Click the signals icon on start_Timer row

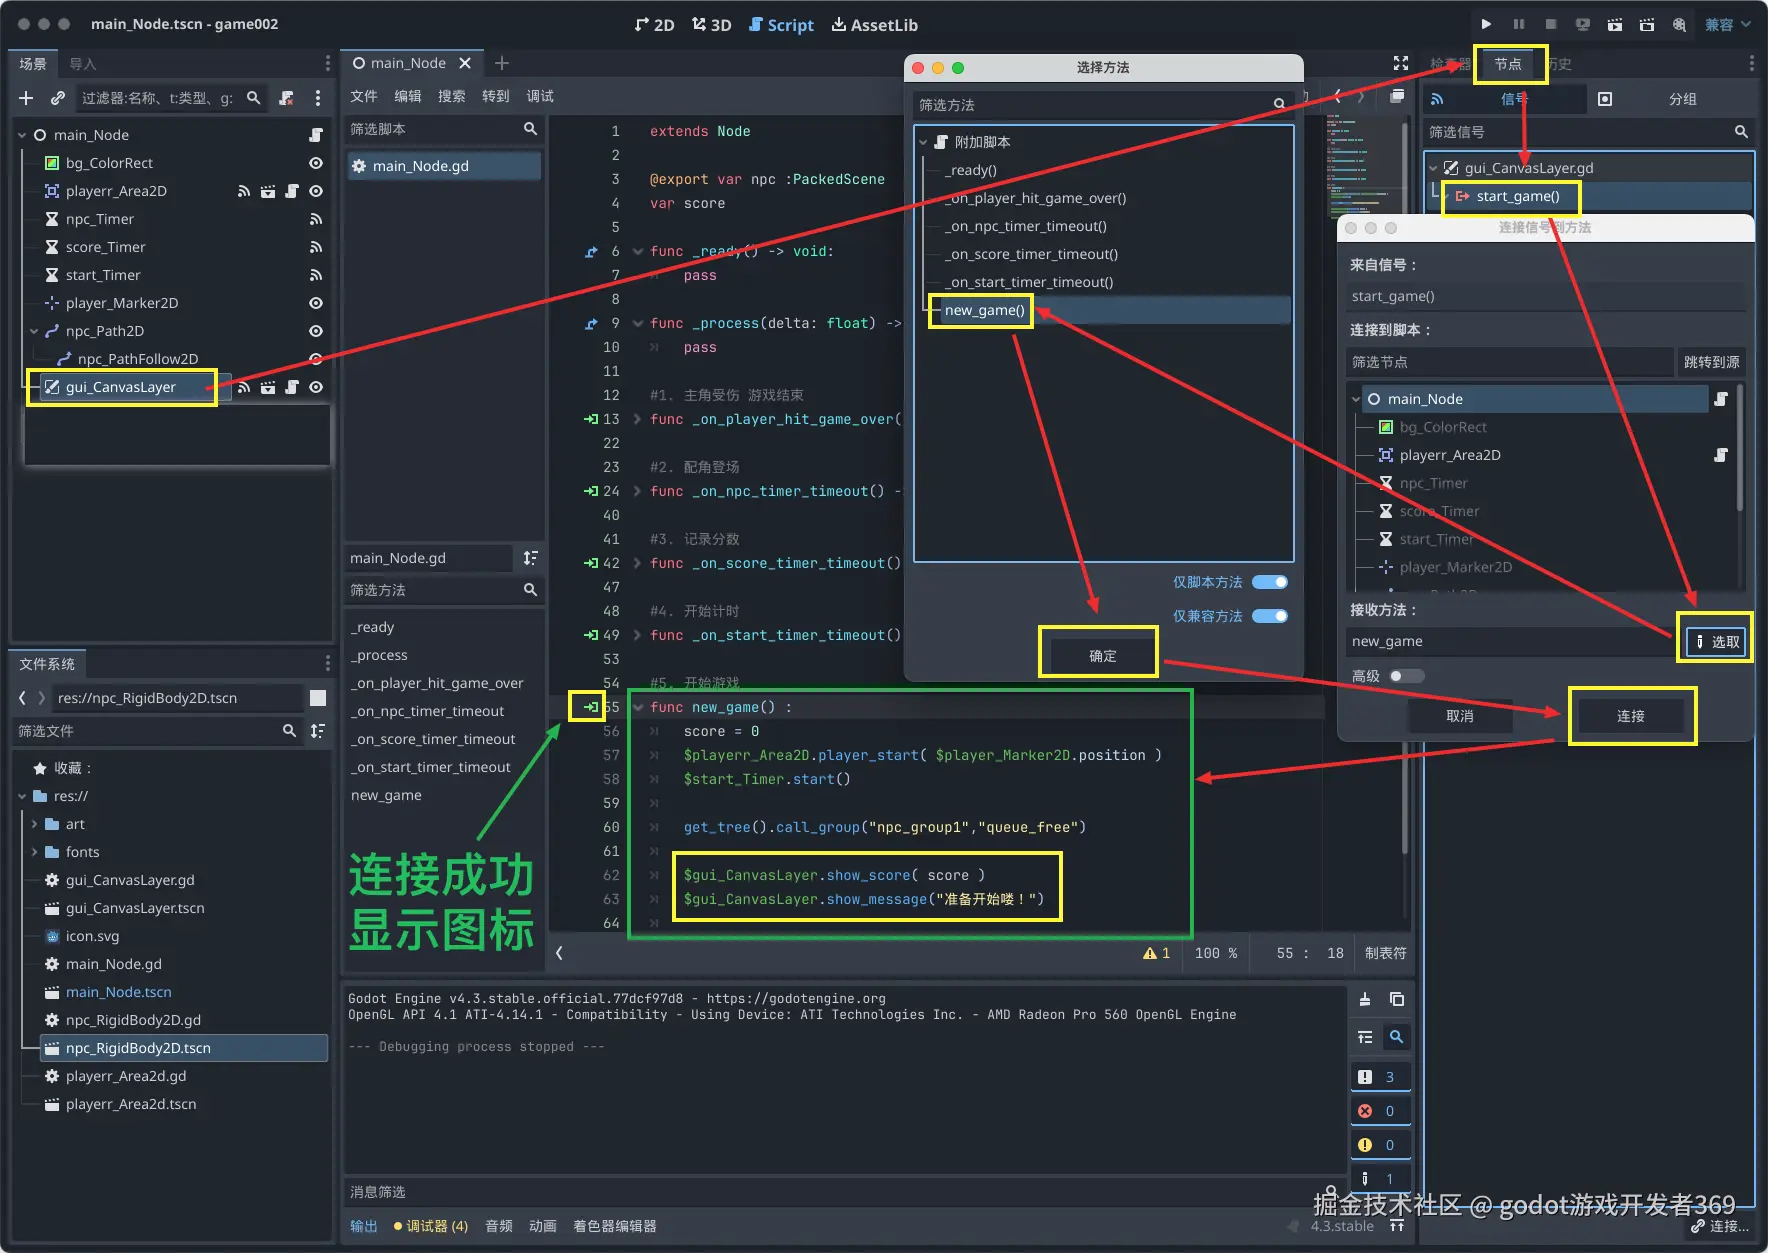pyautogui.click(x=316, y=275)
